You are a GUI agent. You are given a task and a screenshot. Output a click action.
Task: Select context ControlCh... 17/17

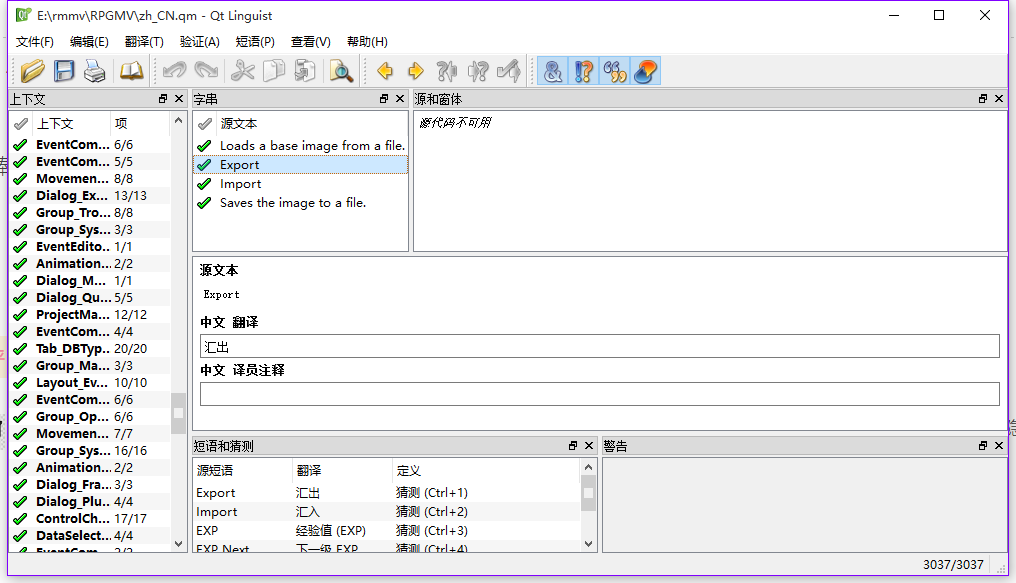click(x=91, y=519)
